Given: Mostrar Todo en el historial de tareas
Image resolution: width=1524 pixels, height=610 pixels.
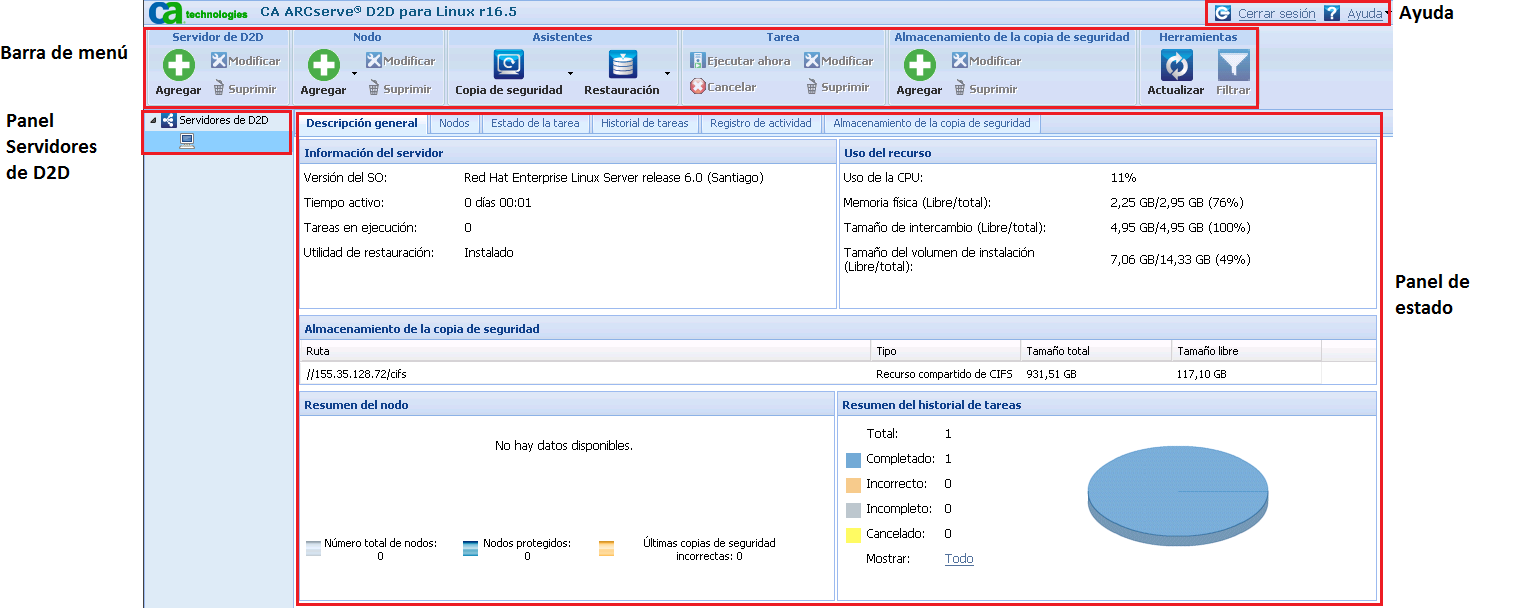Looking at the screenshot, I should pos(958,559).
